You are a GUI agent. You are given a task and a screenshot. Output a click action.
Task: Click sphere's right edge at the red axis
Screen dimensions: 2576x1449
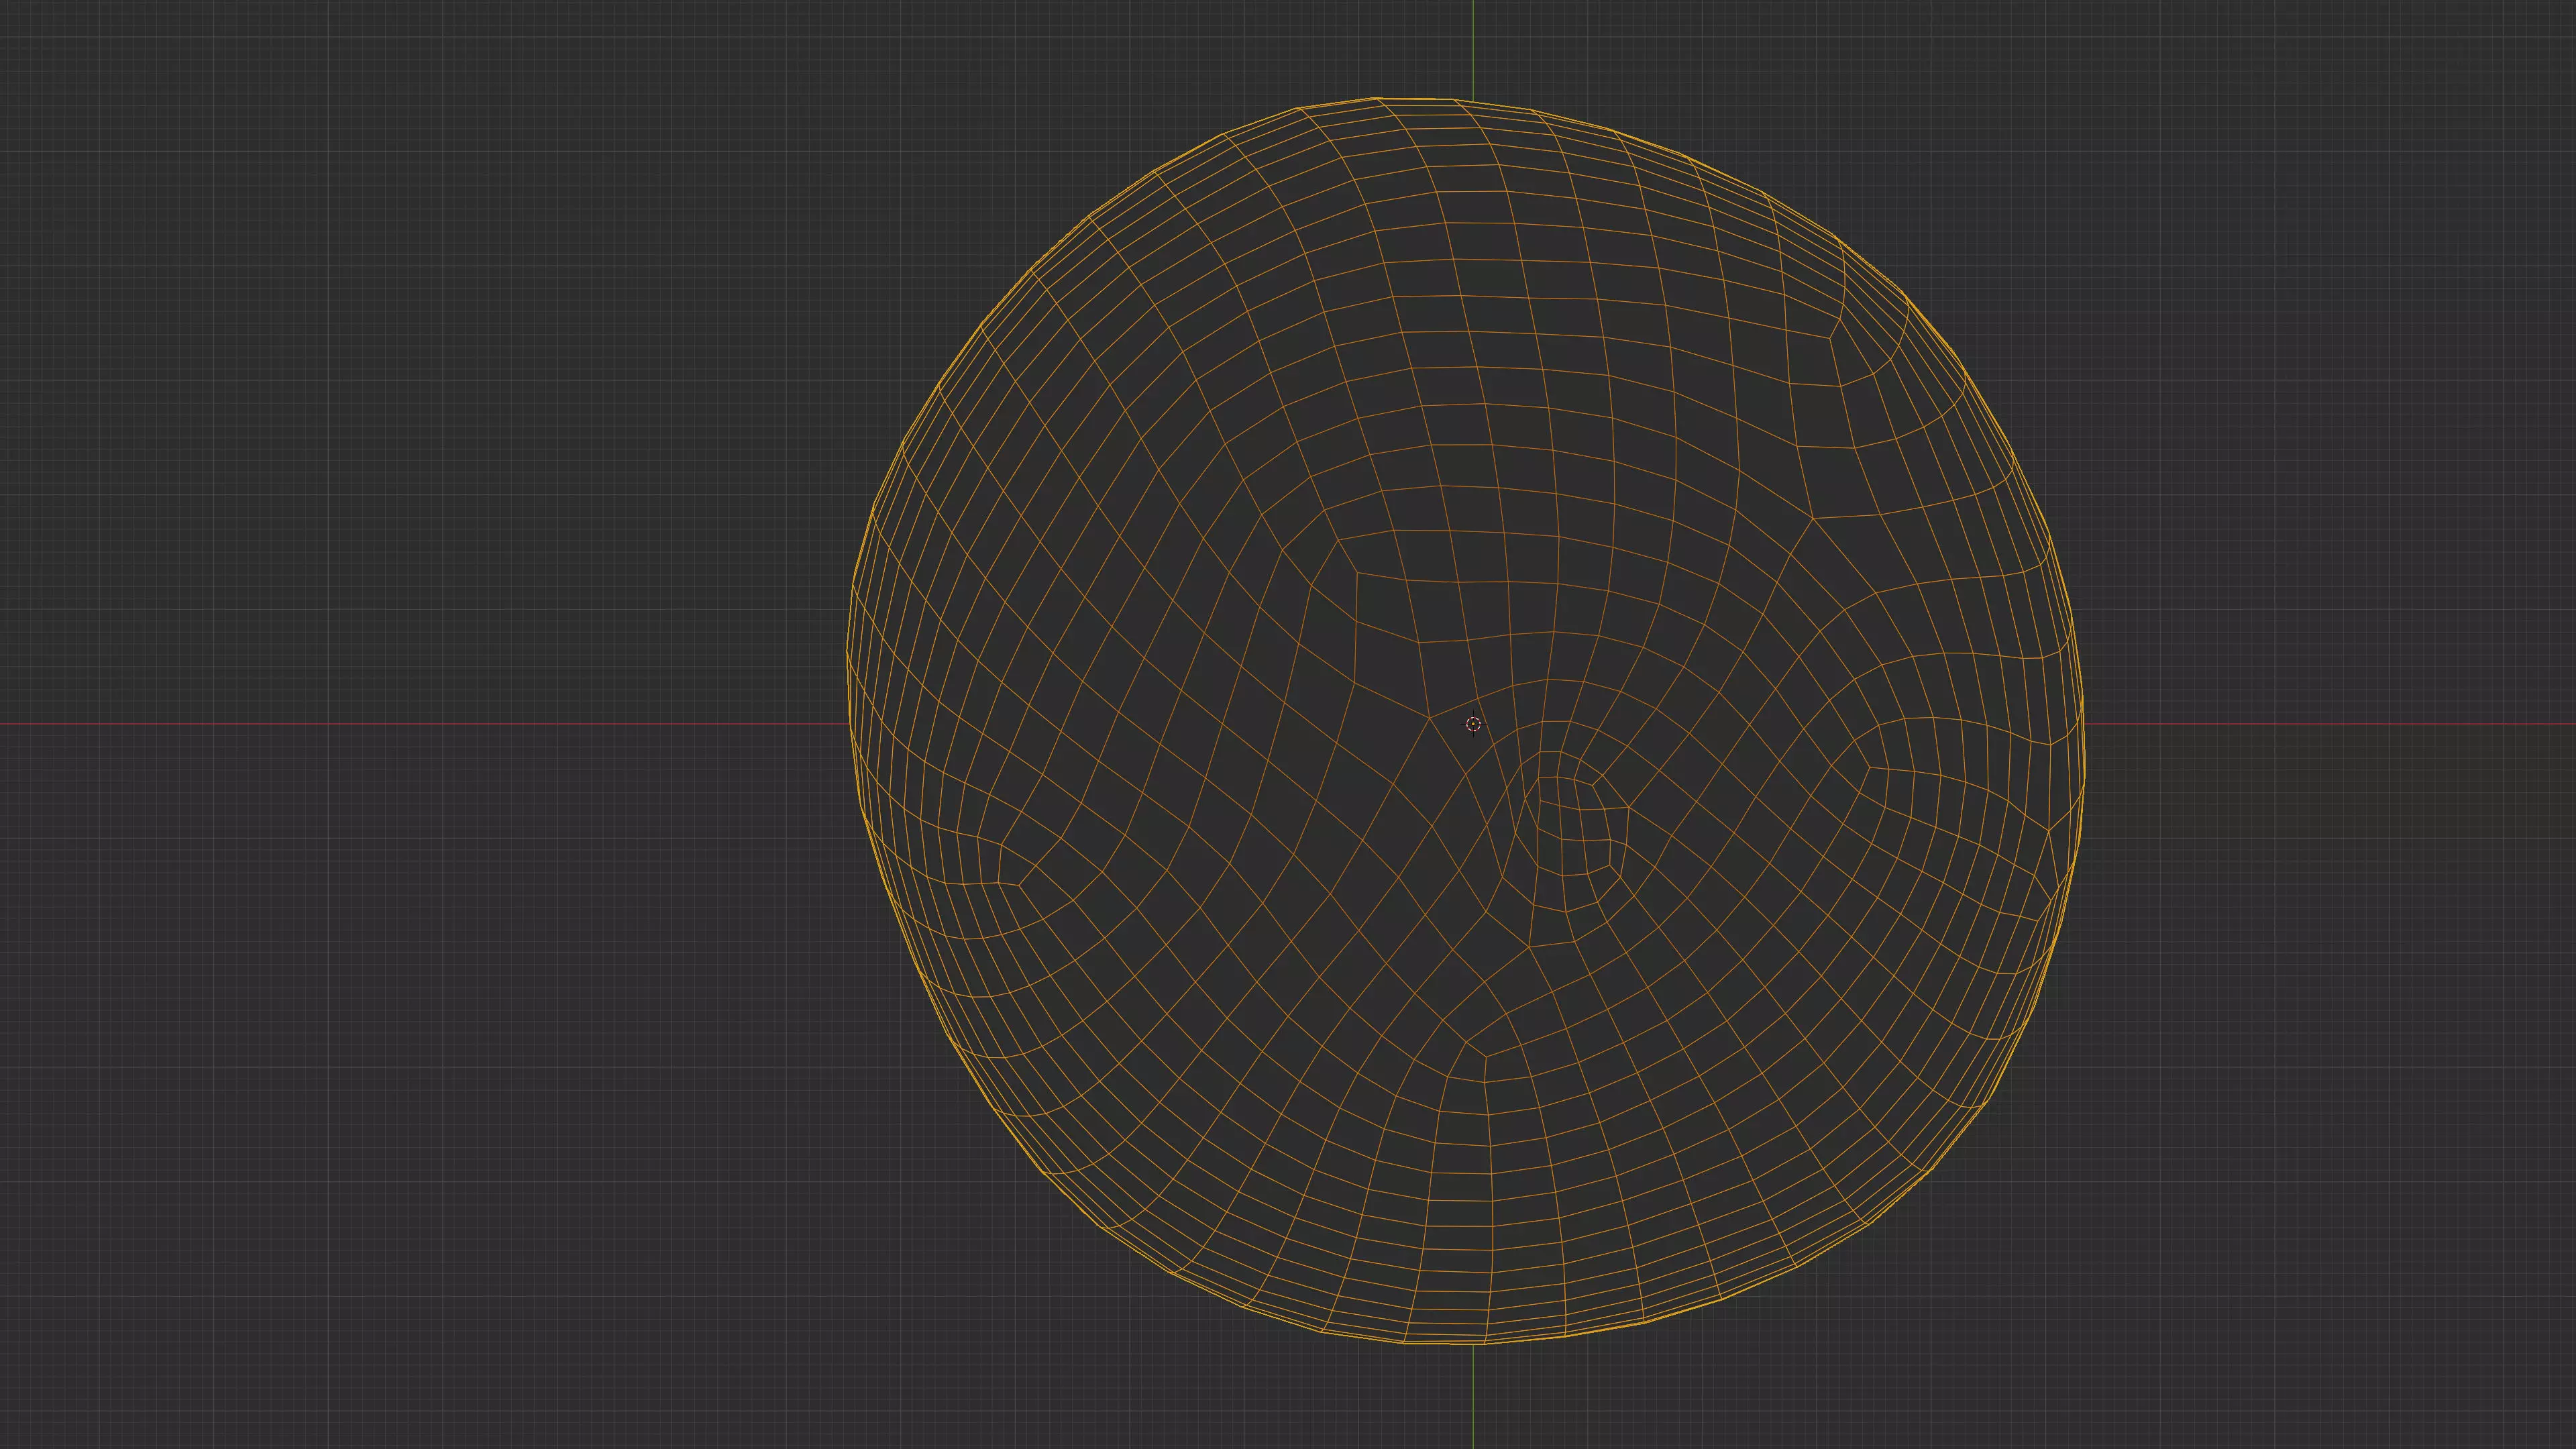point(2085,724)
